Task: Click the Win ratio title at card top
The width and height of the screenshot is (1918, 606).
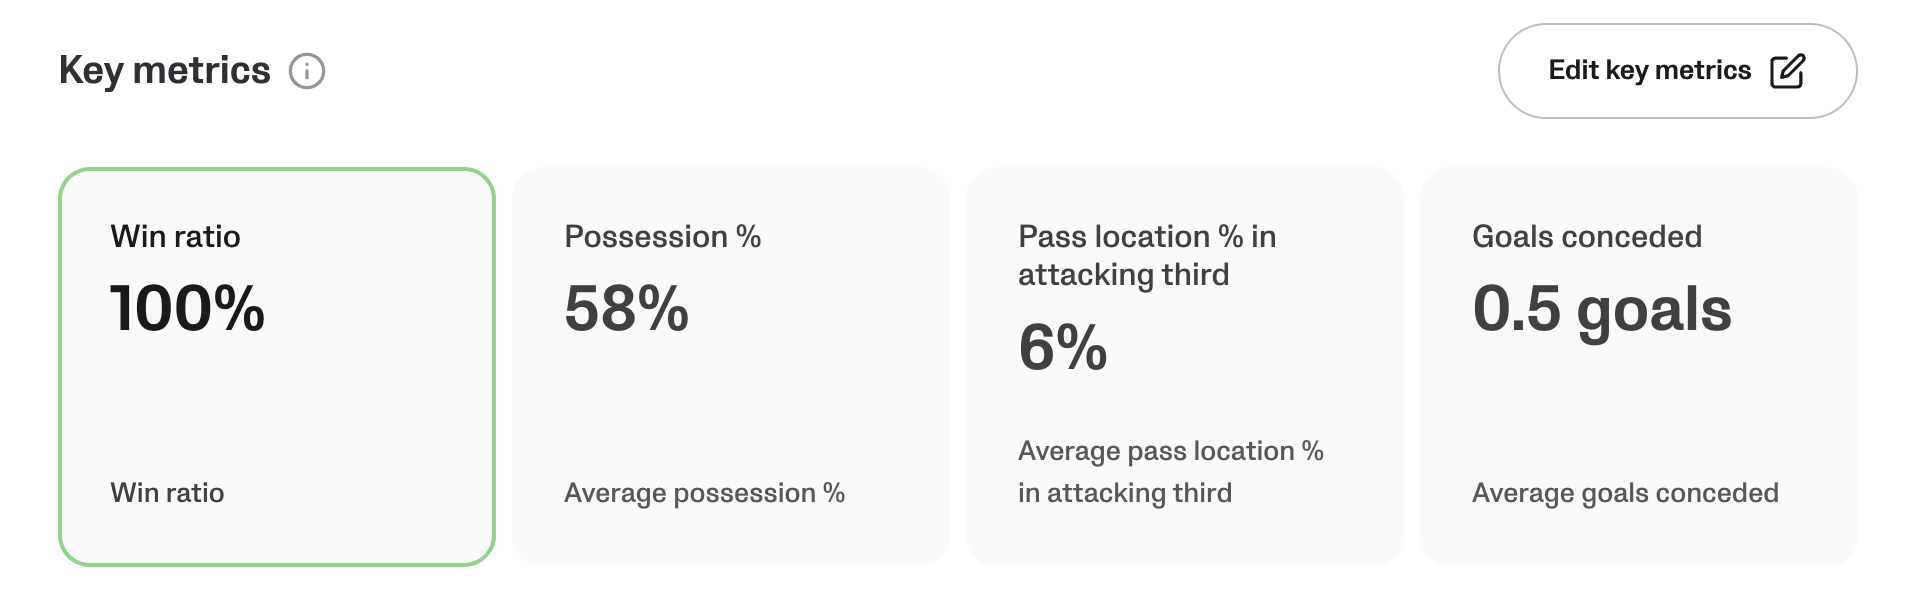Action: click(175, 237)
